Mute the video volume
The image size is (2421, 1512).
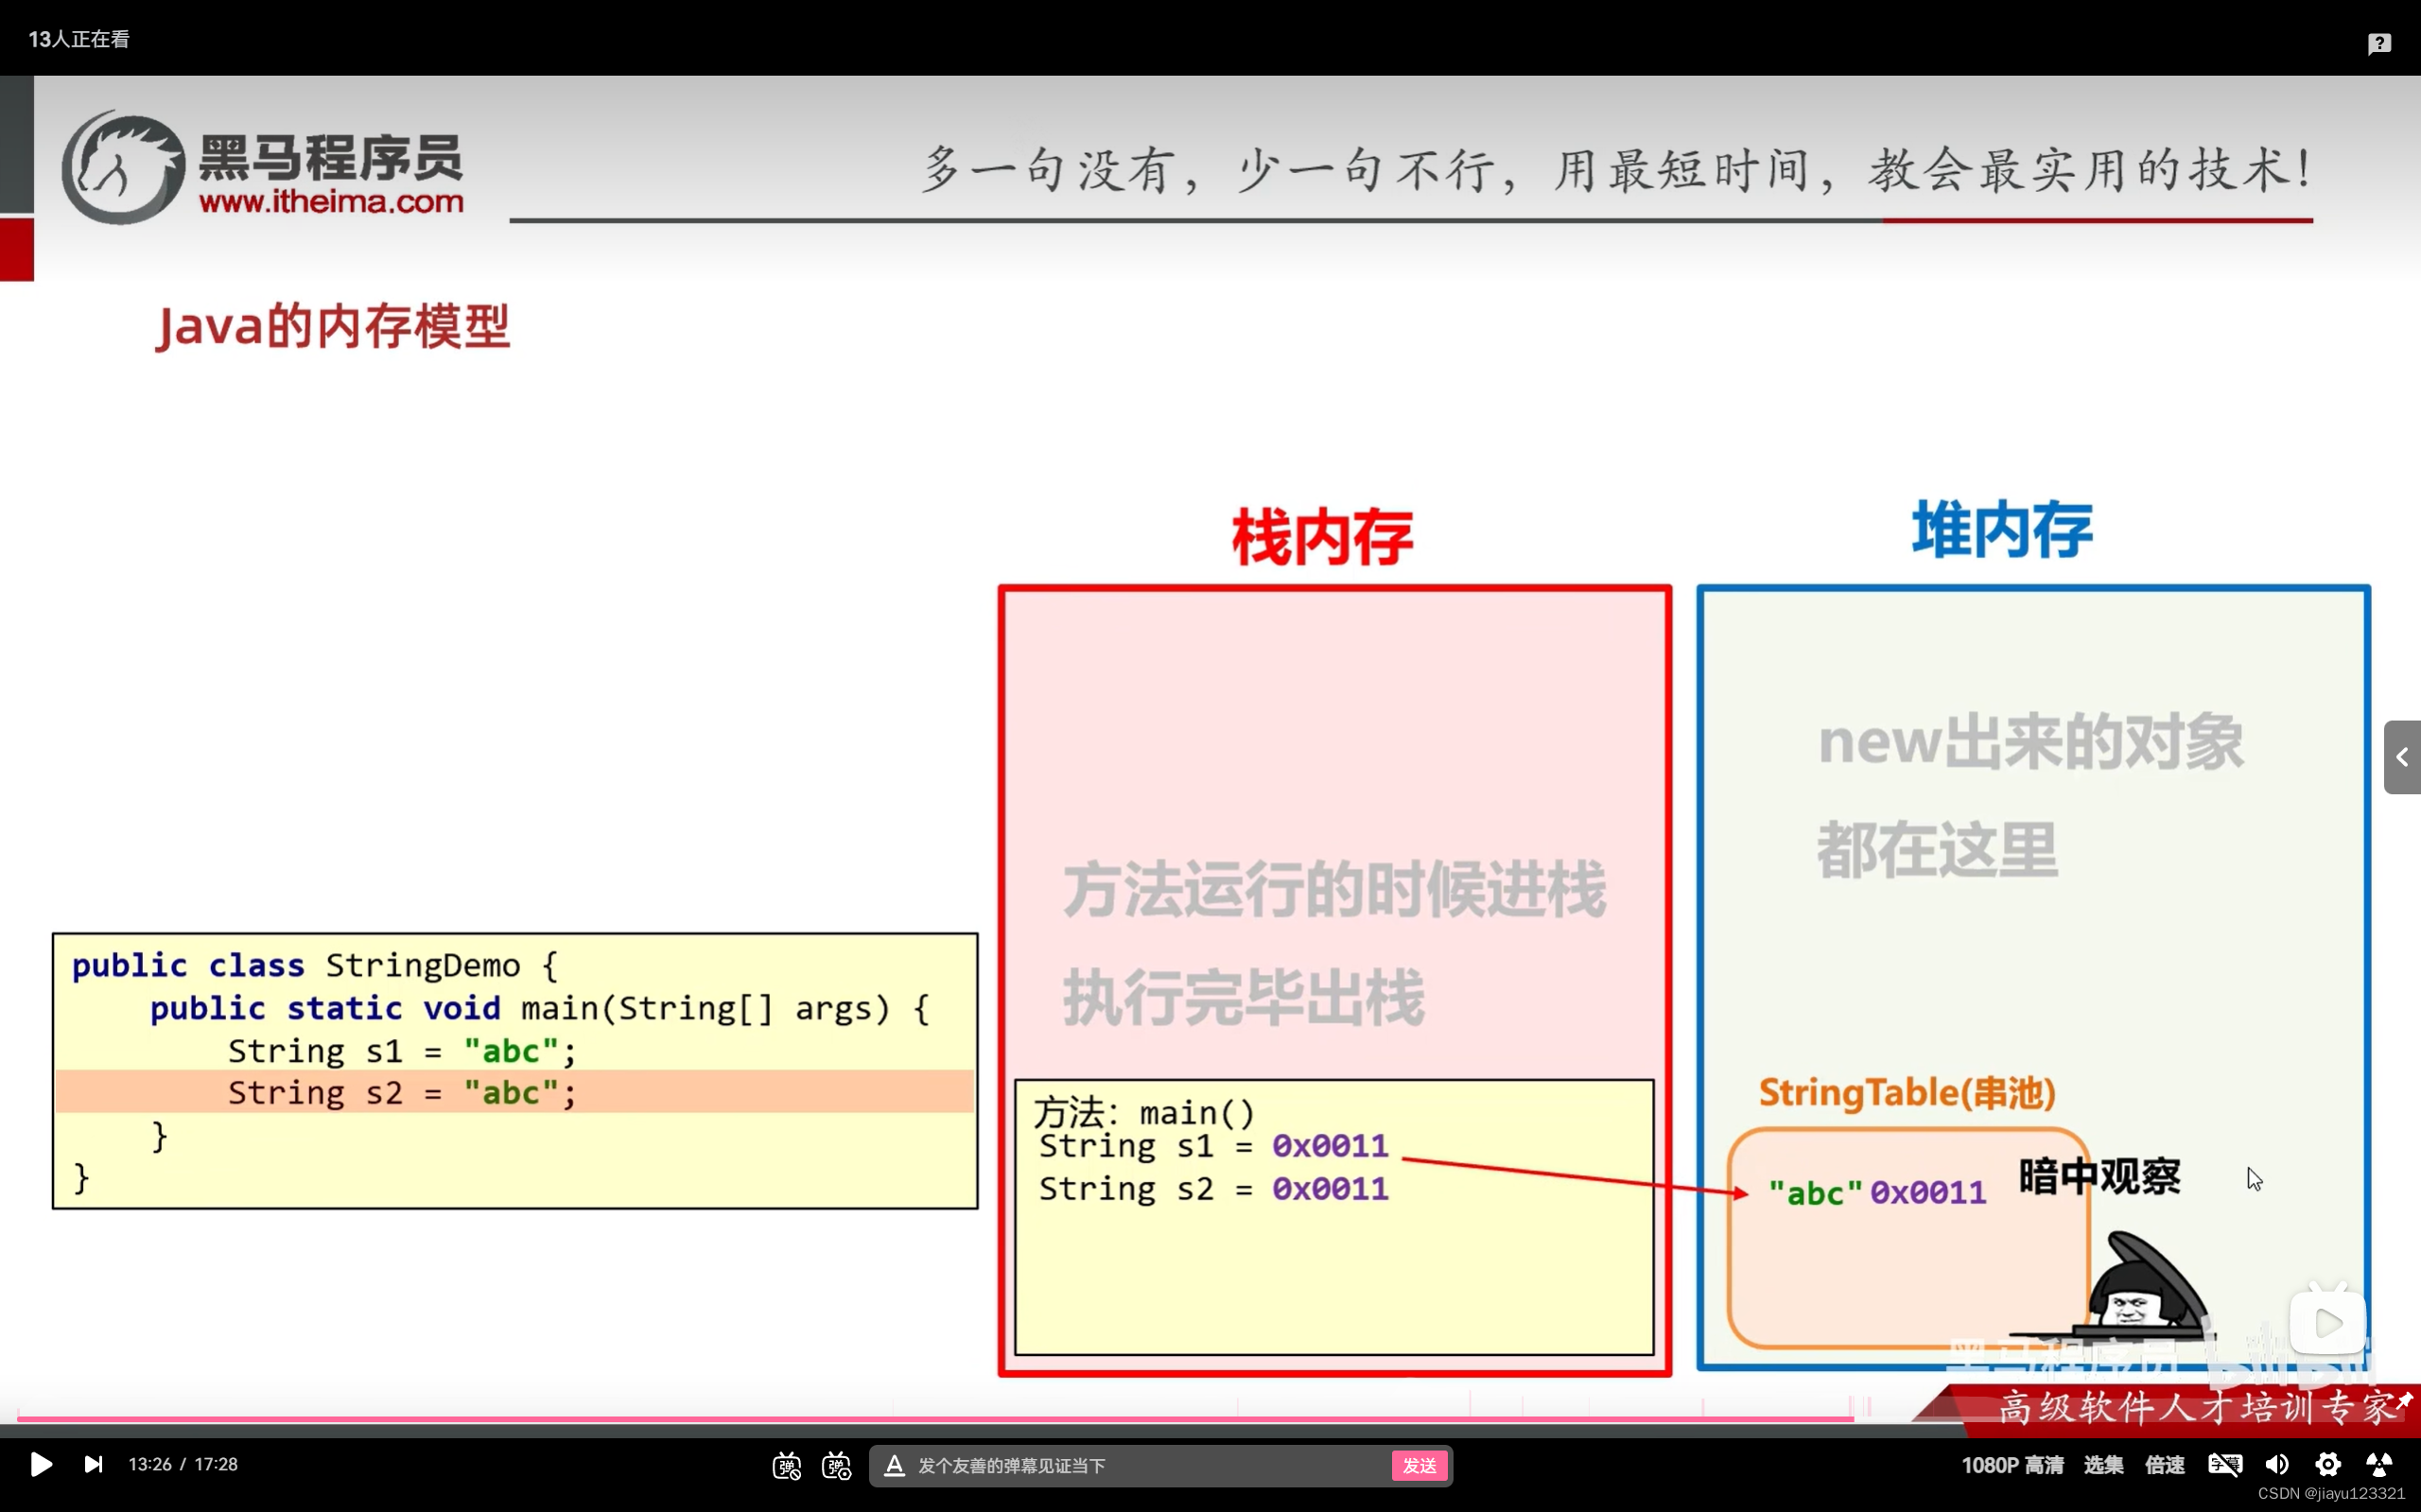click(2277, 1465)
